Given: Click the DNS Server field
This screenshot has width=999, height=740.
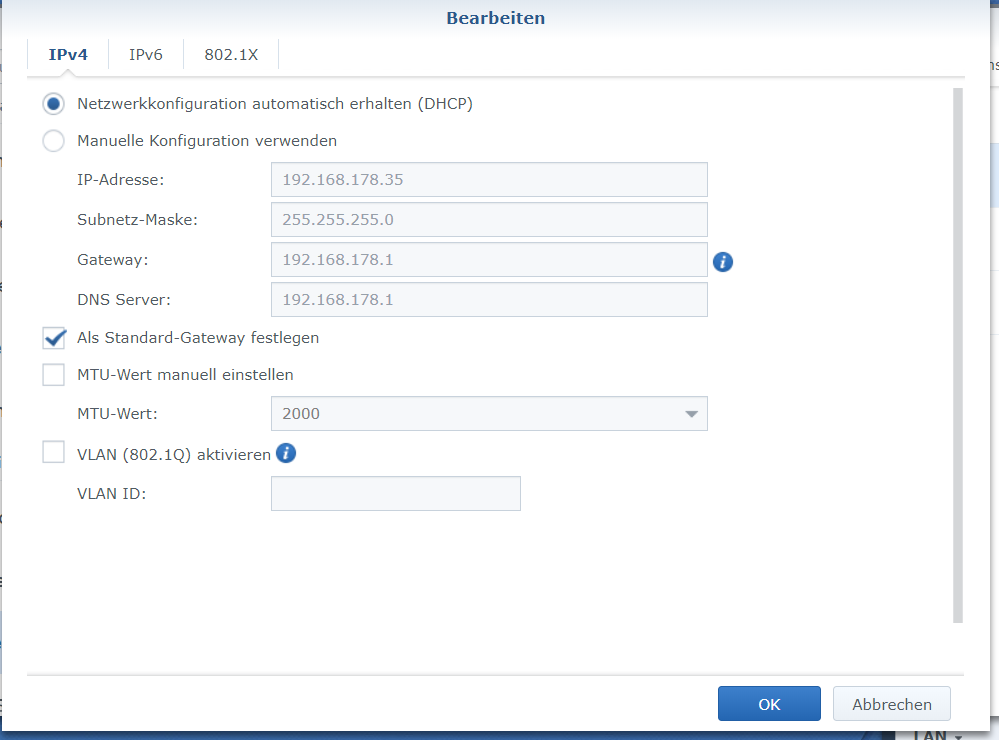Looking at the screenshot, I should [x=489, y=300].
